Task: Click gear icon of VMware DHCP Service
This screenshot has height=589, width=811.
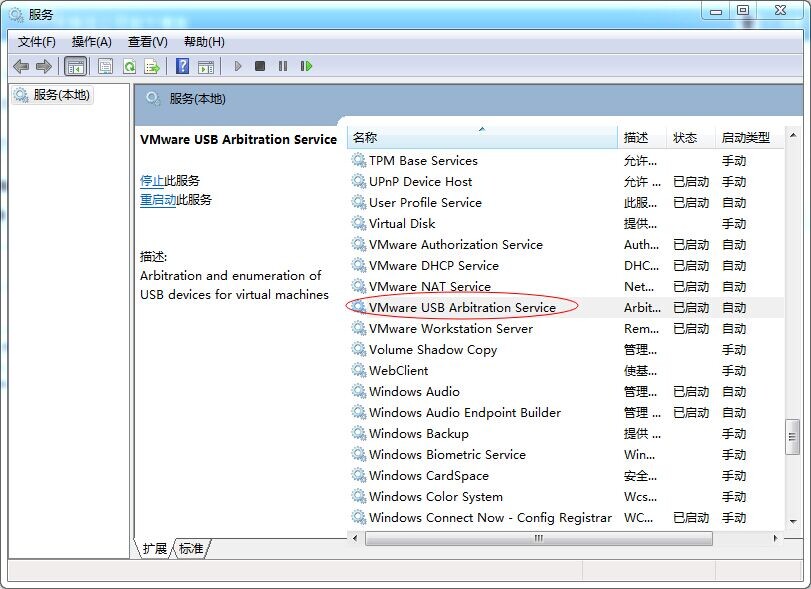Action: point(358,265)
